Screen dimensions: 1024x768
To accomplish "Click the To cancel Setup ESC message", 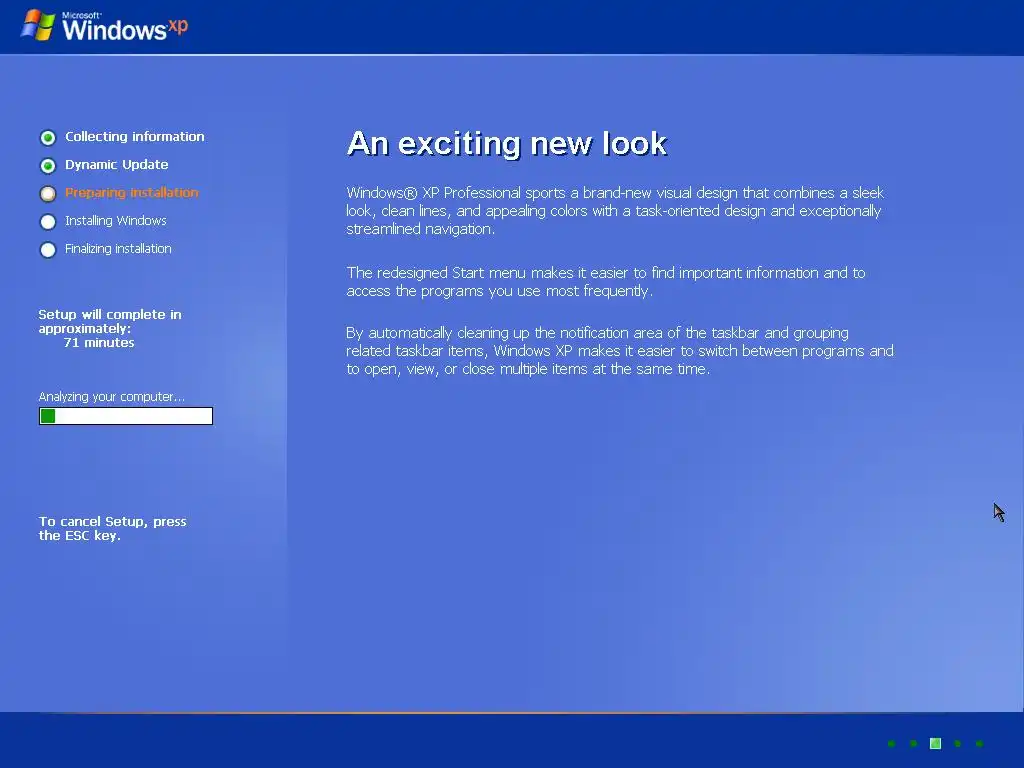I will [112, 528].
